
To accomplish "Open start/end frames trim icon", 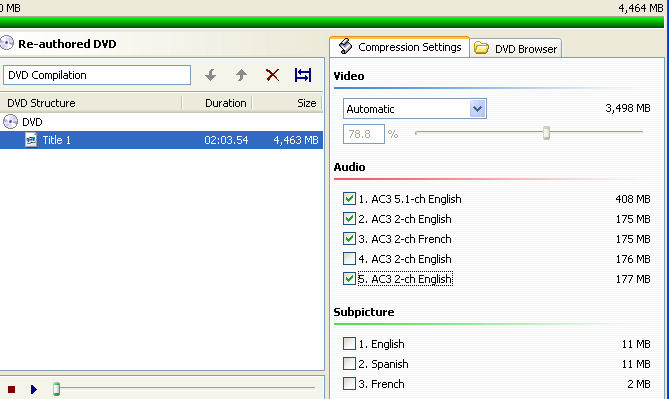I will coord(303,75).
